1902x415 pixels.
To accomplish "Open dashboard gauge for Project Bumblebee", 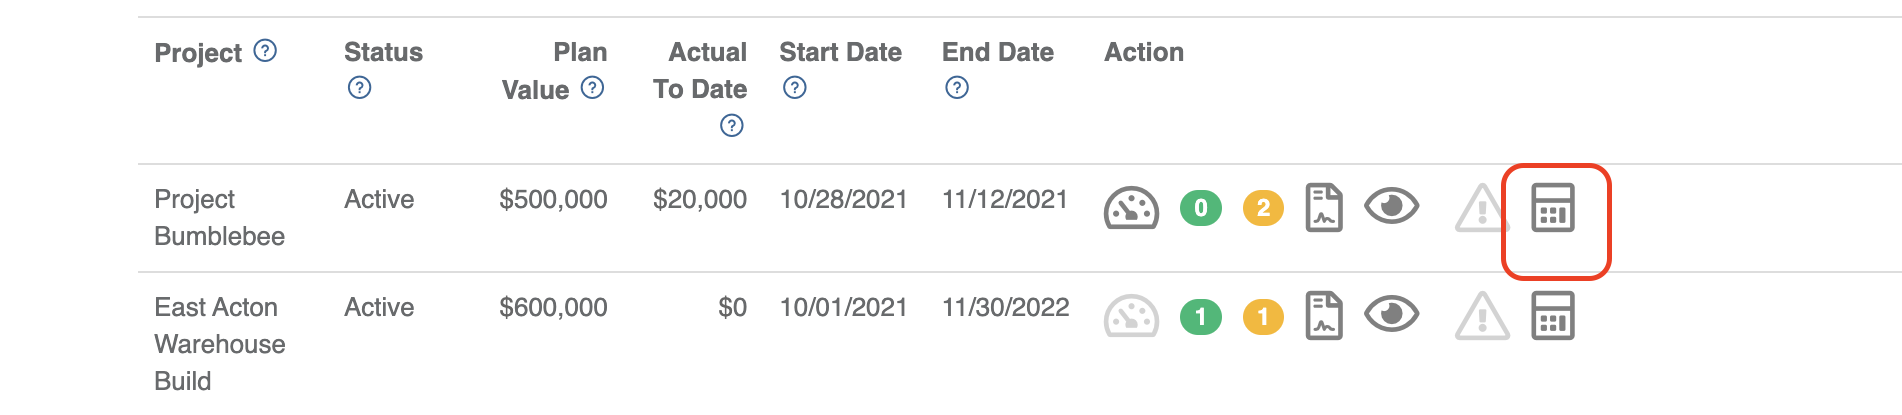I will coord(1131,208).
